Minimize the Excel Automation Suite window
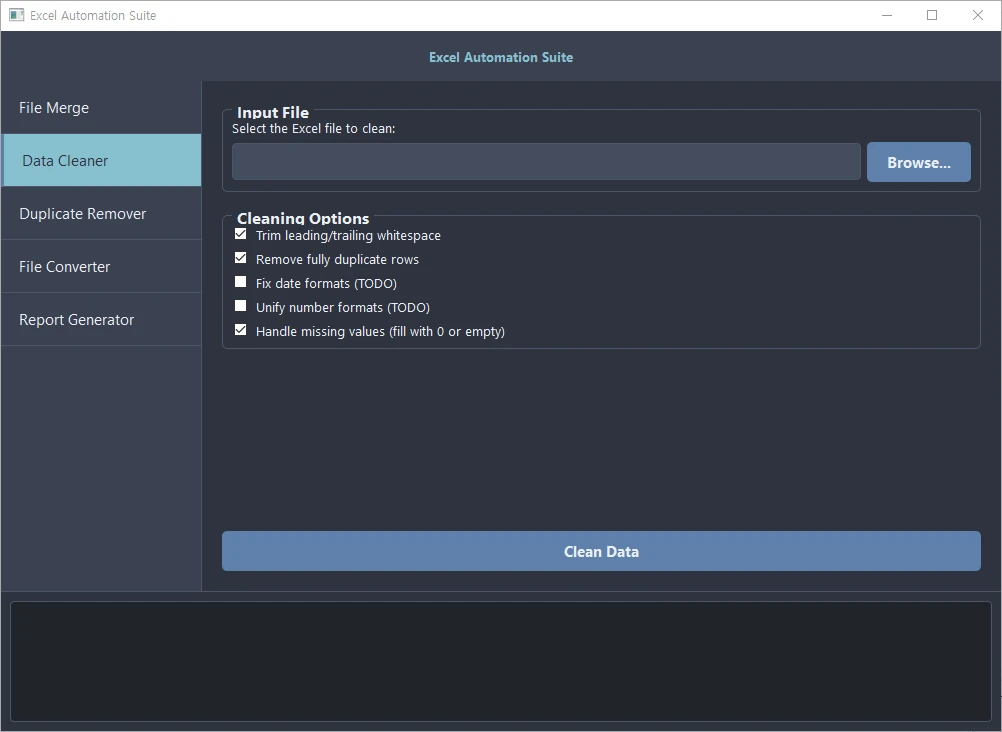Screen dimensions: 1002x732 click(886, 15)
